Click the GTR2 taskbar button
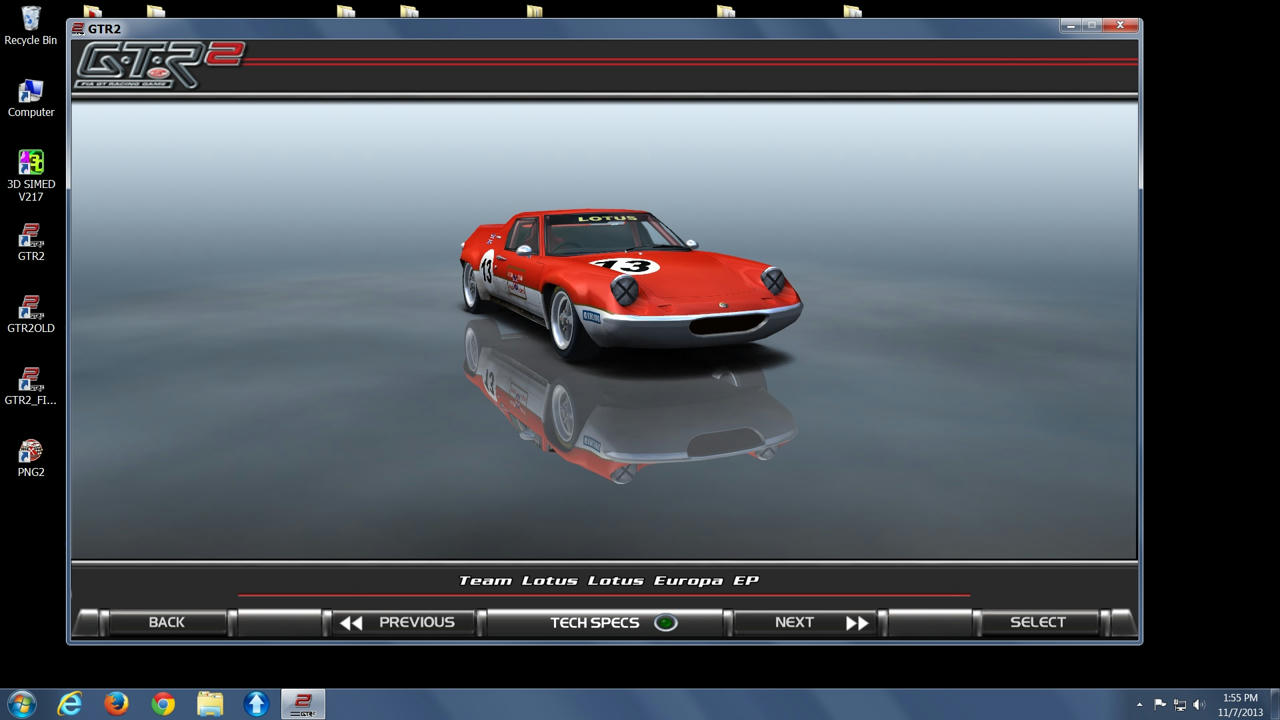Image resolution: width=1280 pixels, height=720 pixels. (x=303, y=704)
